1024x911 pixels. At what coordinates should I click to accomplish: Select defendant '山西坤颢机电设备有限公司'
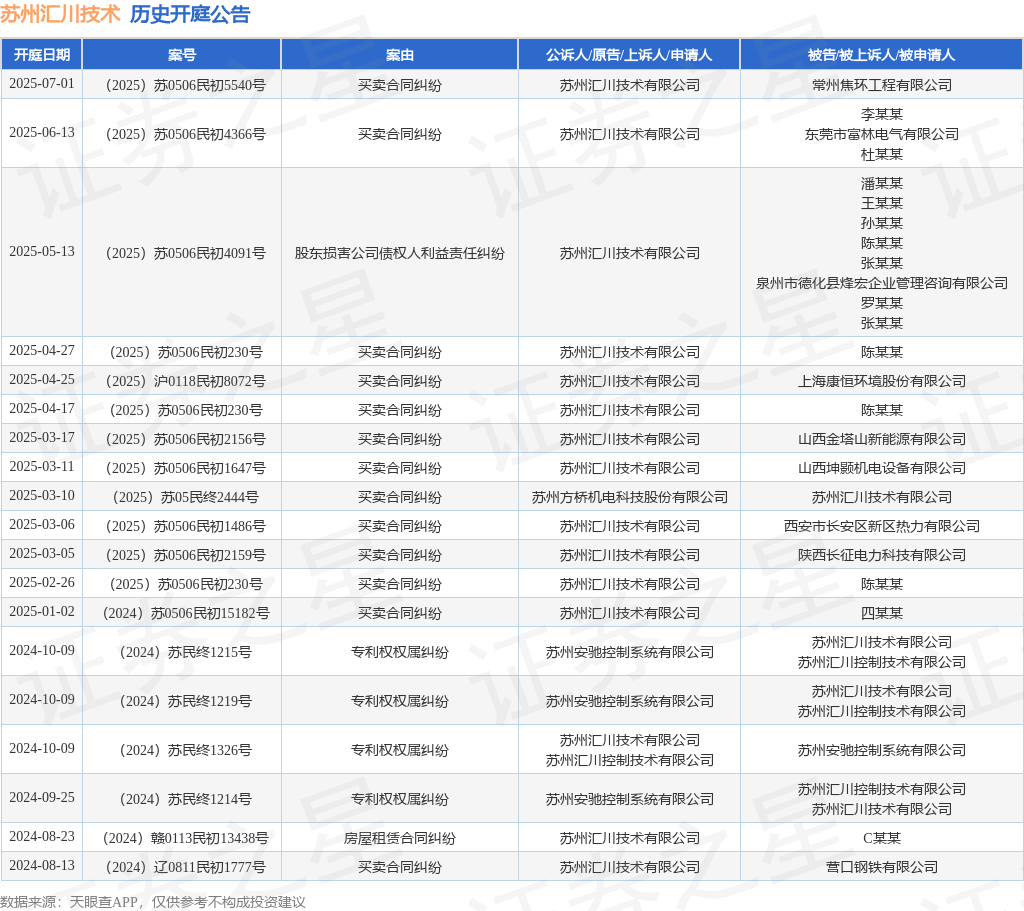click(x=882, y=468)
